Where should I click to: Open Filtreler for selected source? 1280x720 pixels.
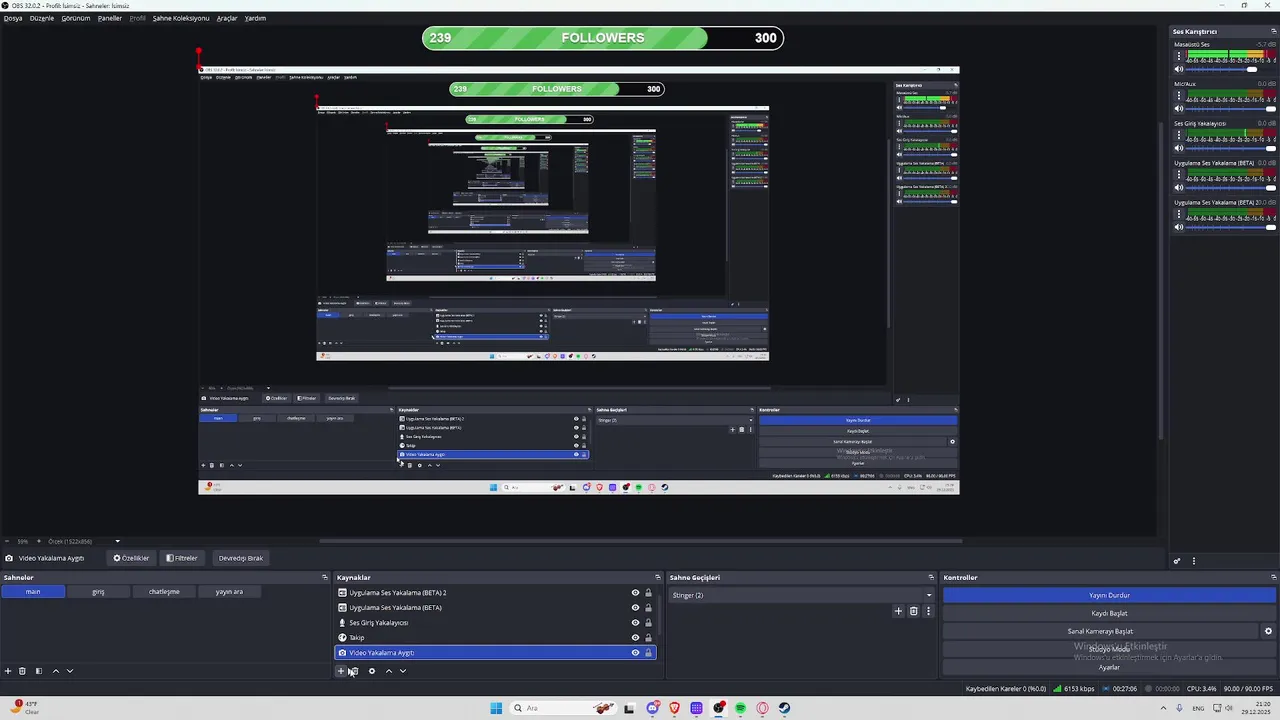[182, 558]
